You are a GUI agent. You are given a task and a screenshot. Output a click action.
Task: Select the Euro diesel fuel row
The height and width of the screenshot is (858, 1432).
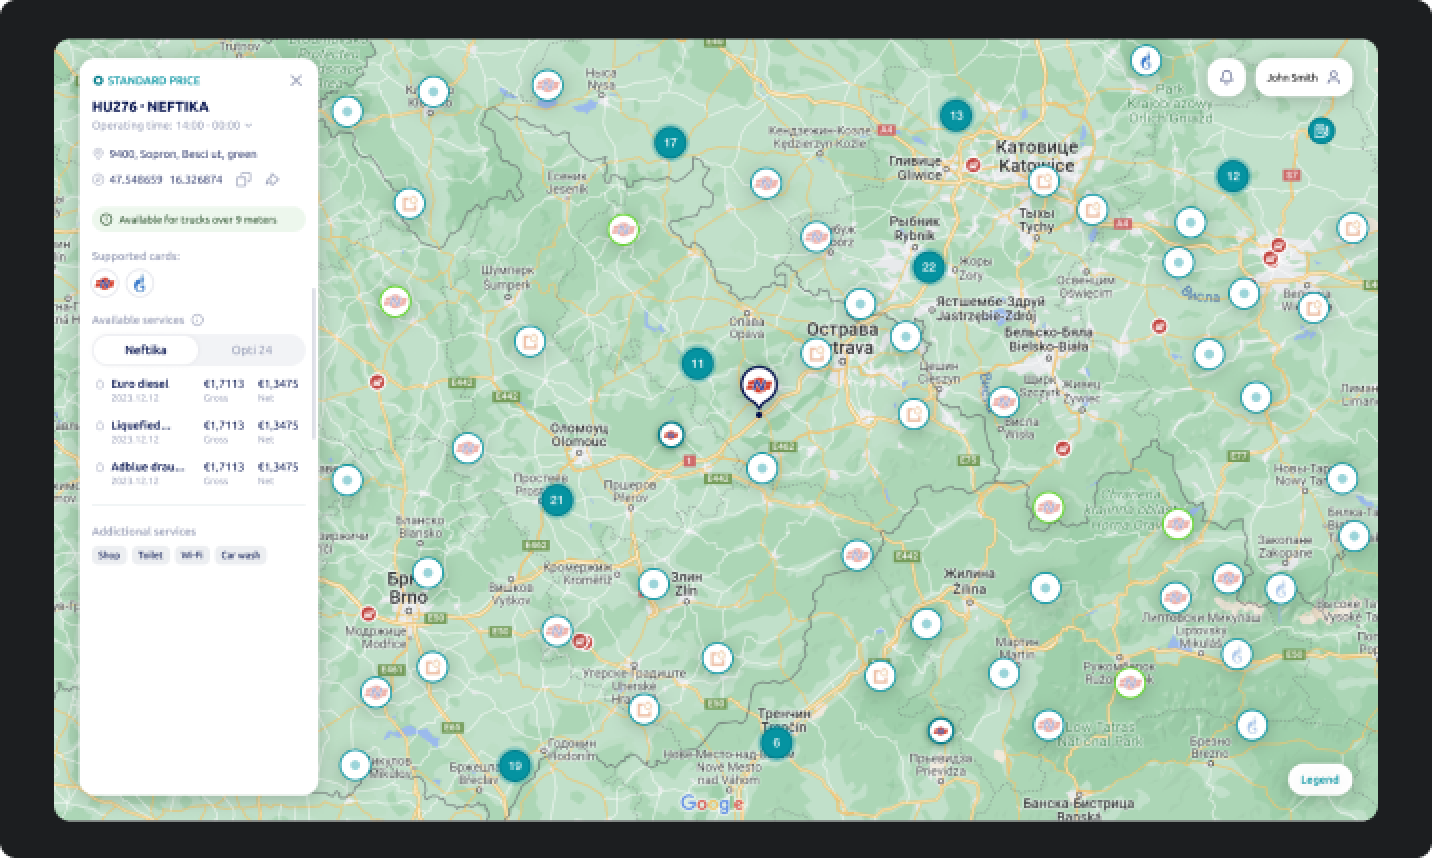[197, 389]
